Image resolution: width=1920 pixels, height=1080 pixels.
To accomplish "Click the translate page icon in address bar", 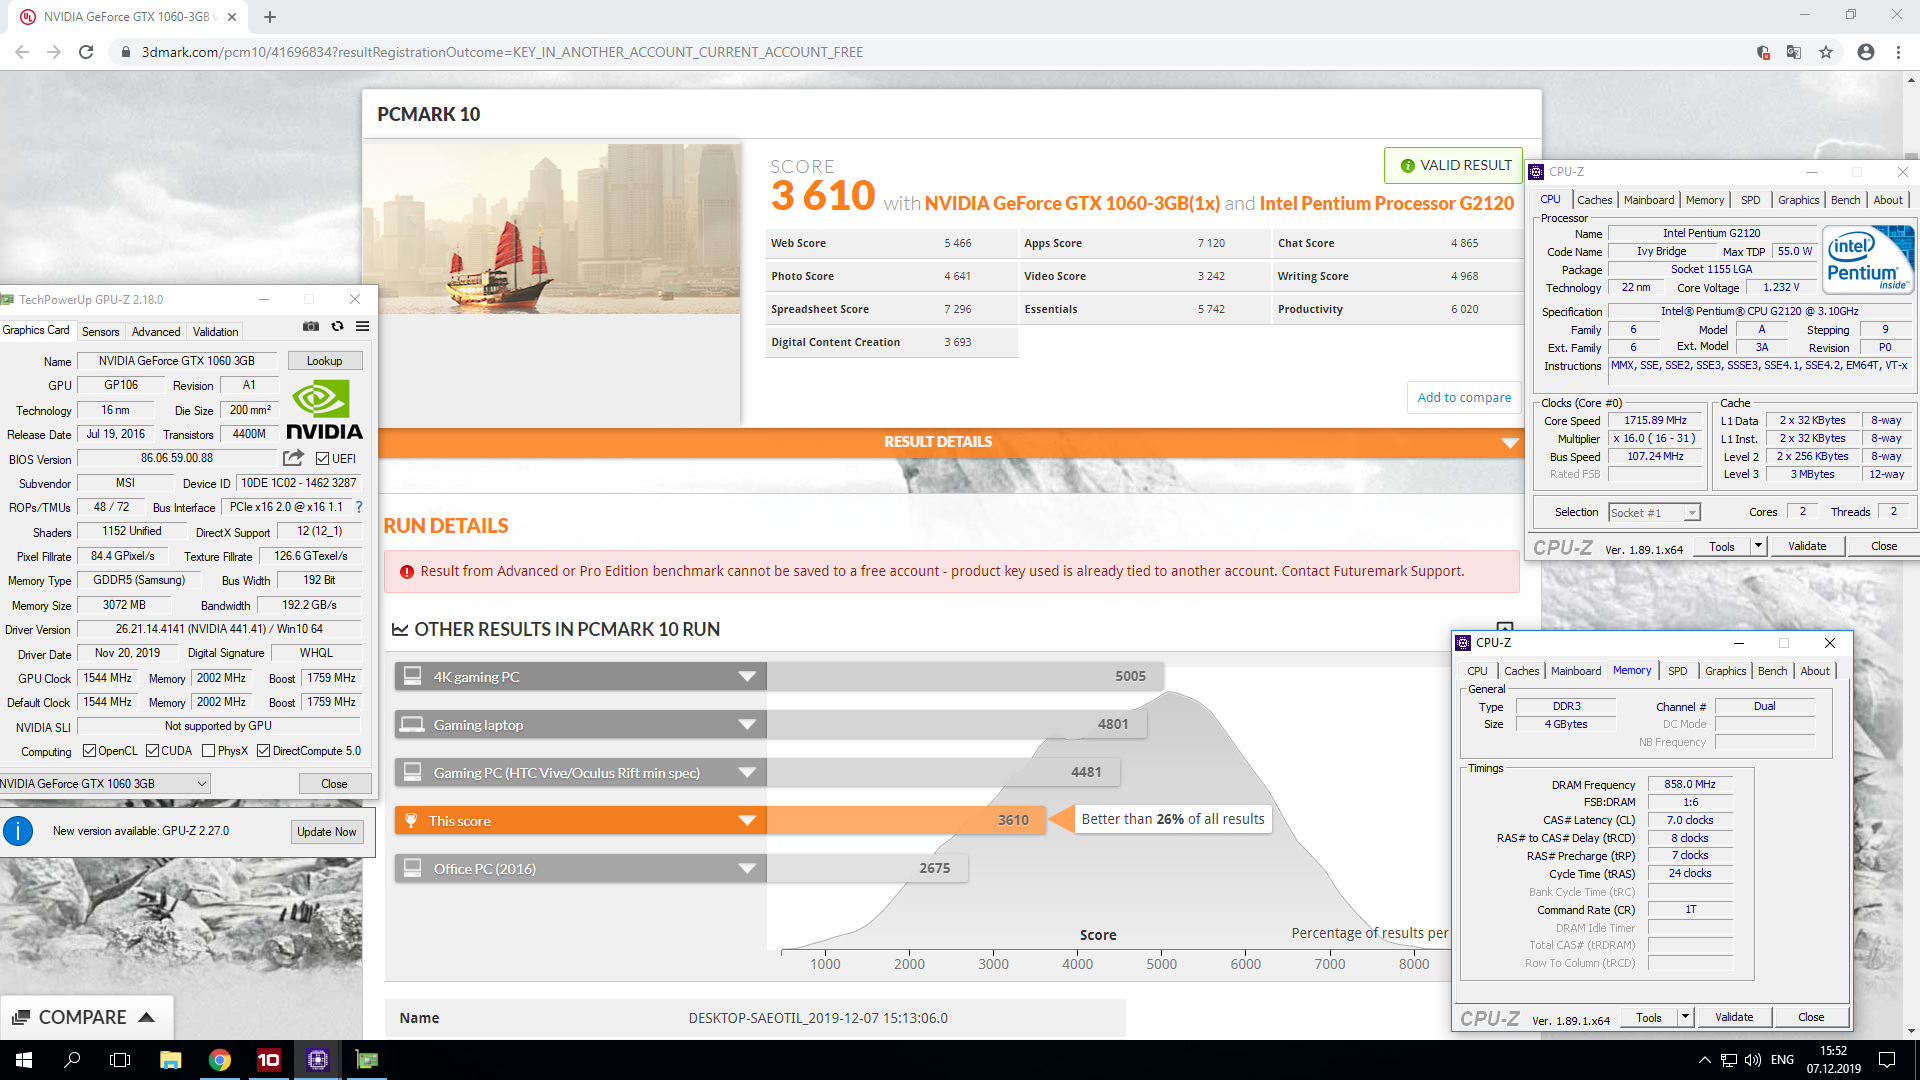I will [1794, 52].
